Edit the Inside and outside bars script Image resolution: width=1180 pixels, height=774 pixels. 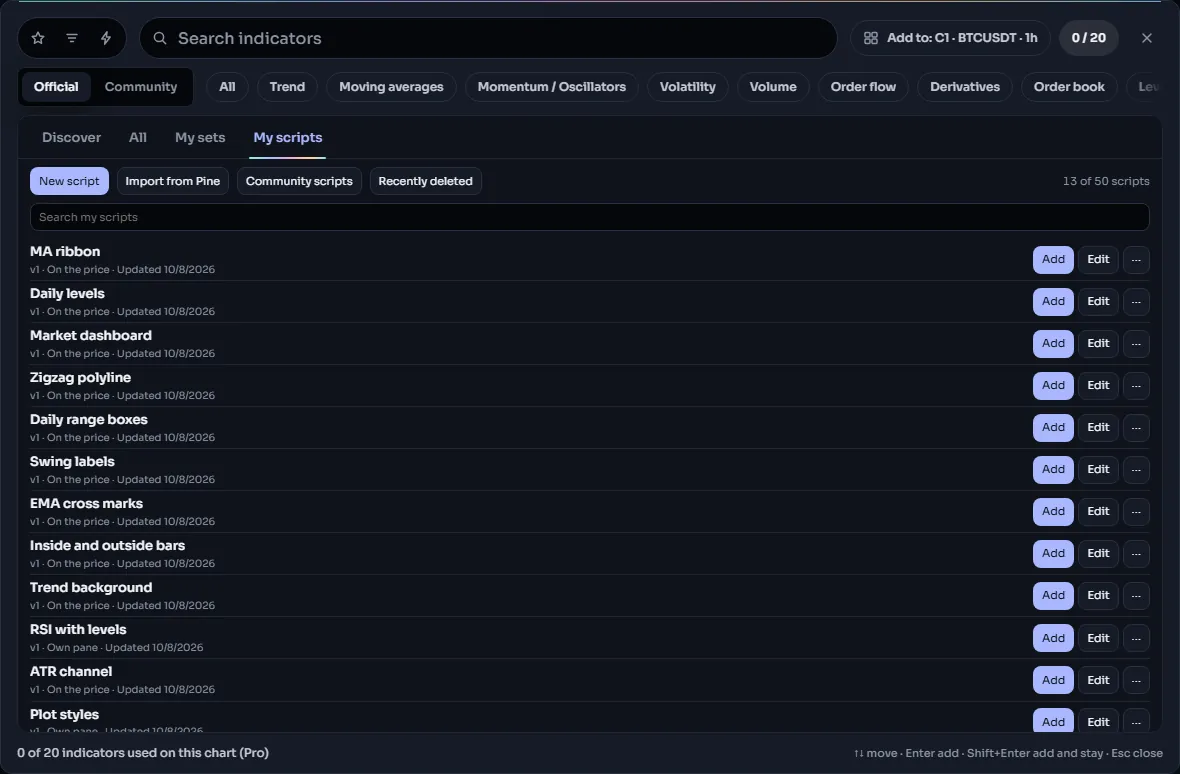click(x=1098, y=554)
